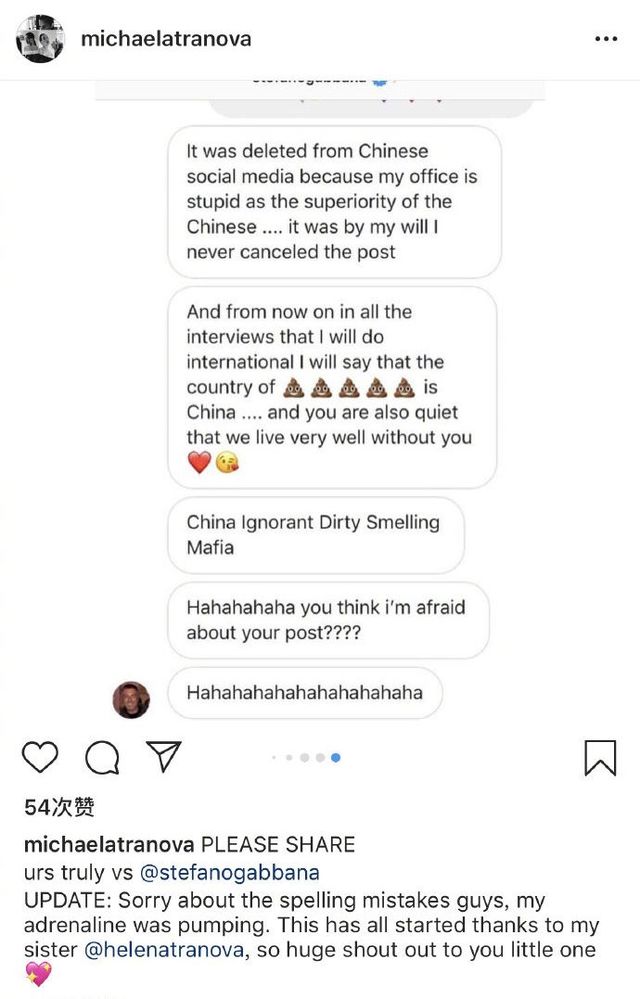This screenshot has height=999, width=640.
Task: Tap the "It was deleted from Chinese" message bubble
Action: [x=333, y=201]
